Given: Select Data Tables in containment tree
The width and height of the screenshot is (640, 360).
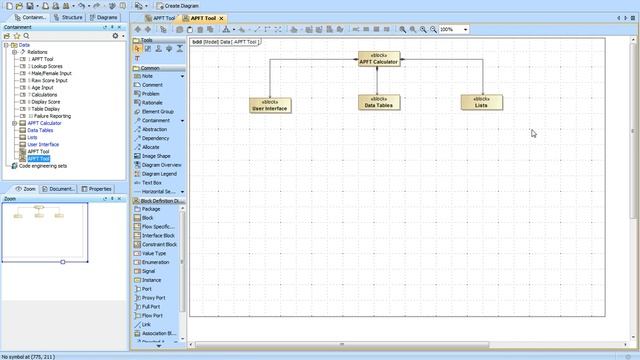Looking at the screenshot, I should point(40,130).
